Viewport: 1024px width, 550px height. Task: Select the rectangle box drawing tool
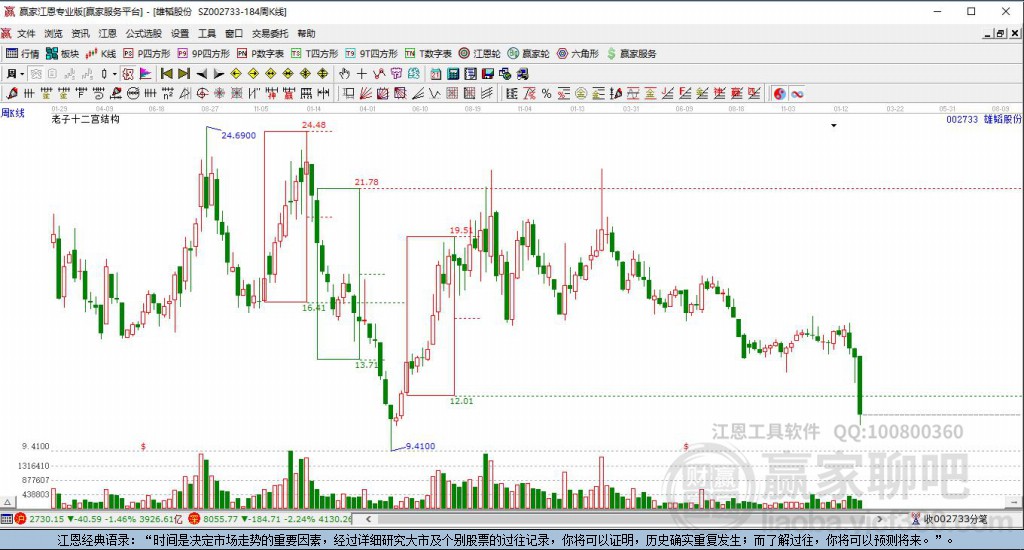tap(349, 93)
